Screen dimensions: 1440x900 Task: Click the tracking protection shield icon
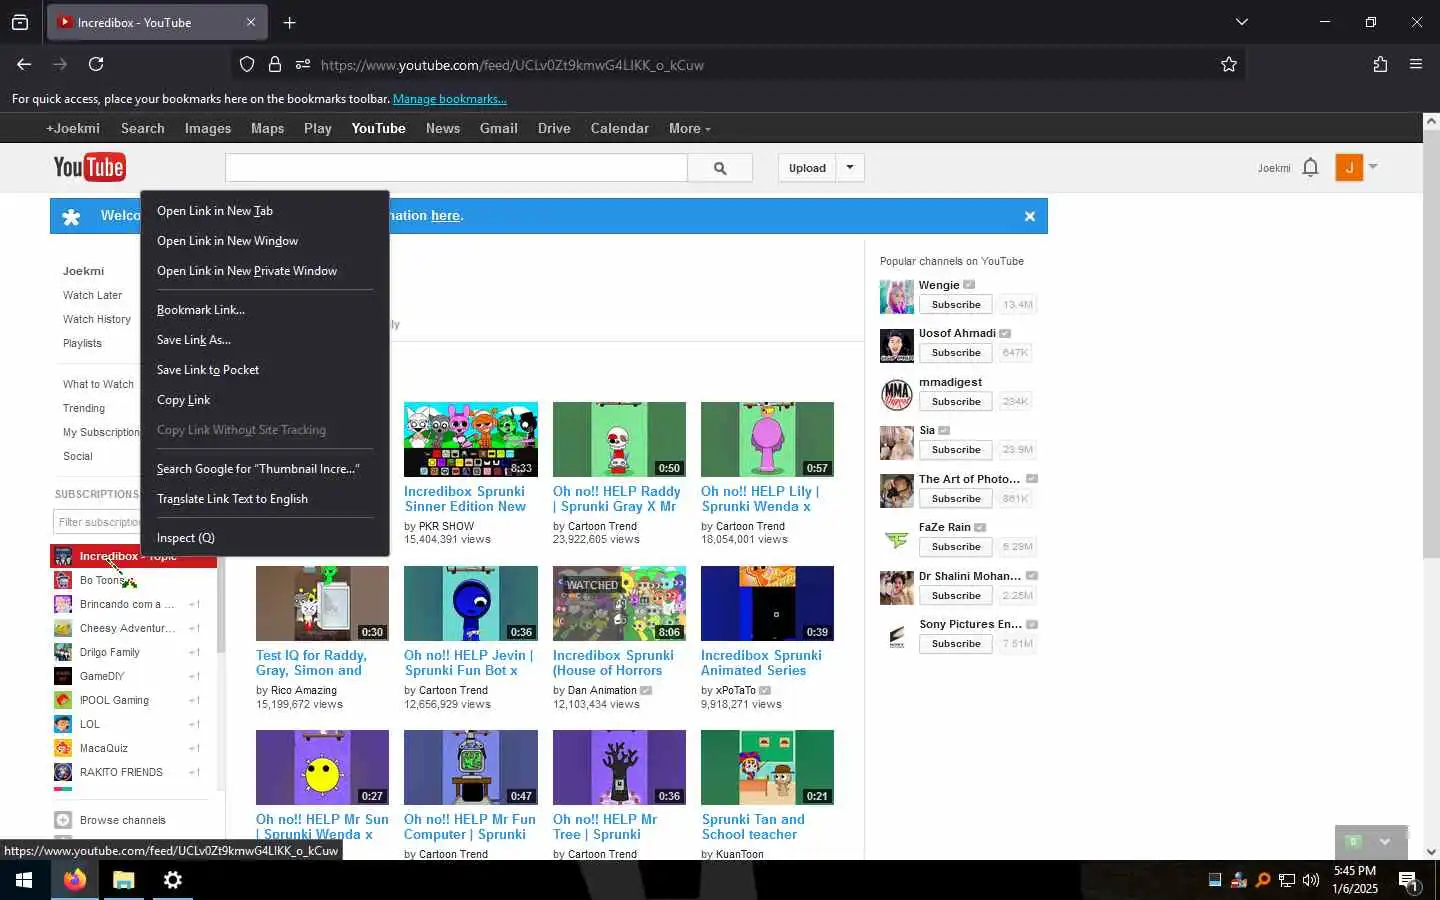(247, 64)
